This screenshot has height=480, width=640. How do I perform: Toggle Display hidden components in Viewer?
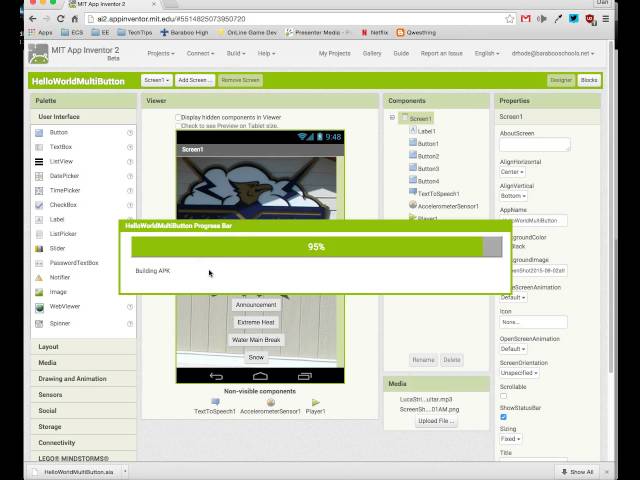point(178,118)
